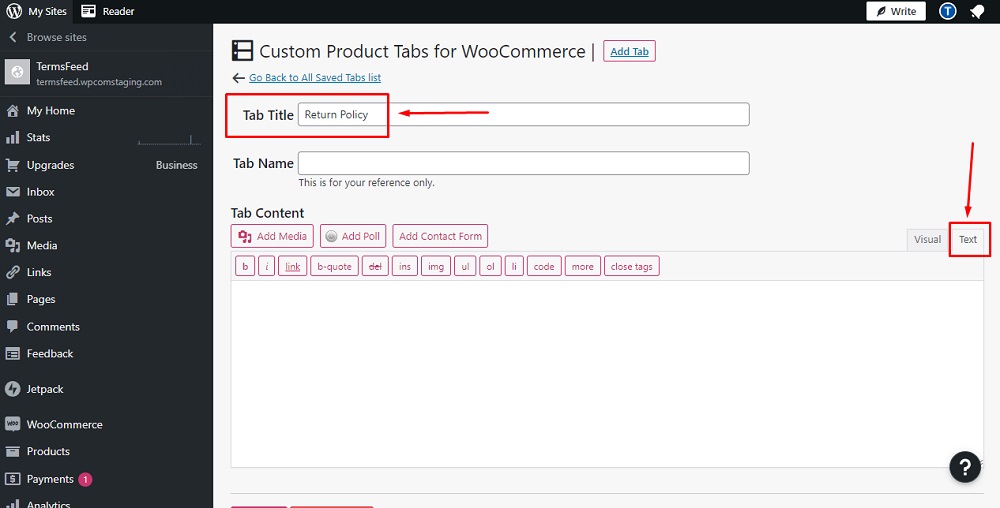Screen dimensions: 1000x508
Task: Click the Add Contact Form button
Action: pos(440,236)
